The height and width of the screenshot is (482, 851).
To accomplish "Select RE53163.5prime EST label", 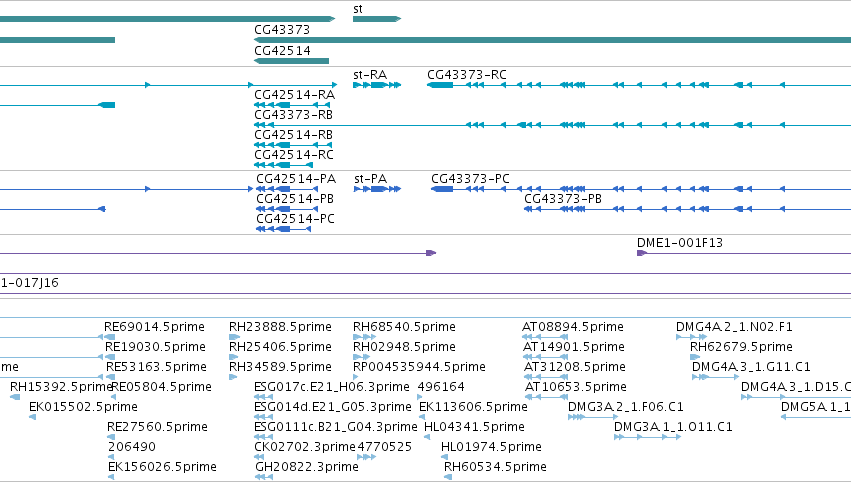I will click(x=156, y=367).
